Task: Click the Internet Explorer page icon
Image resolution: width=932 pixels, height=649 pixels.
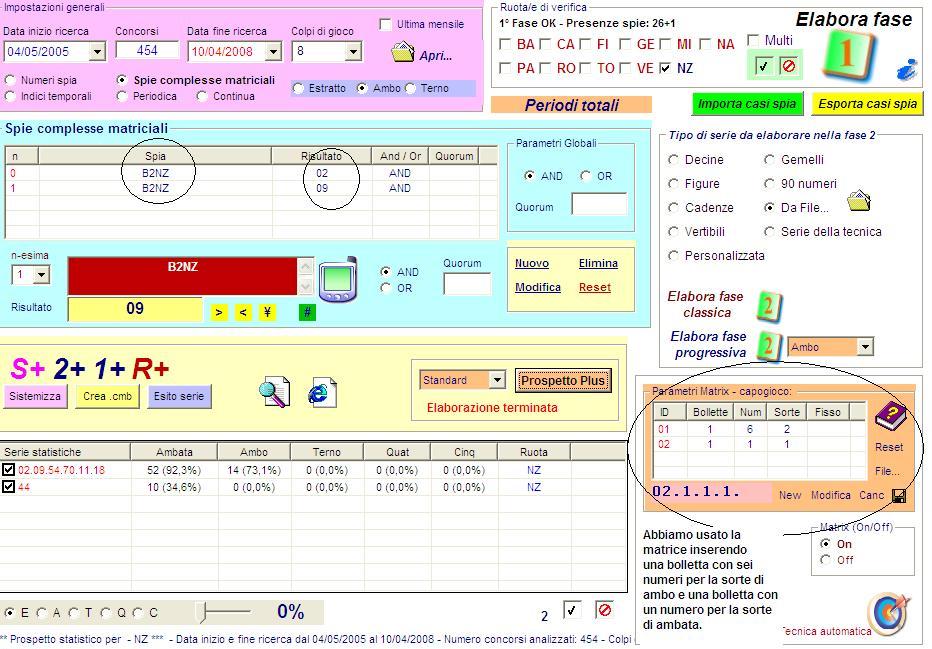Action: 322,393
